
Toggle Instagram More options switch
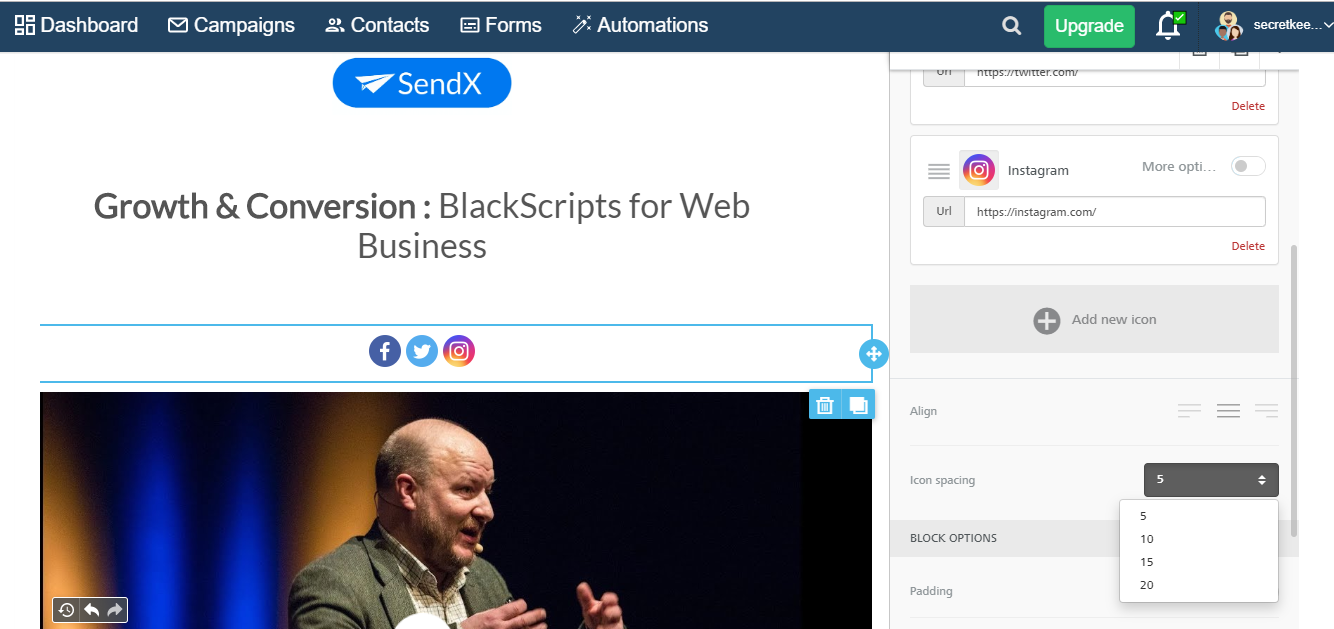(1248, 166)
